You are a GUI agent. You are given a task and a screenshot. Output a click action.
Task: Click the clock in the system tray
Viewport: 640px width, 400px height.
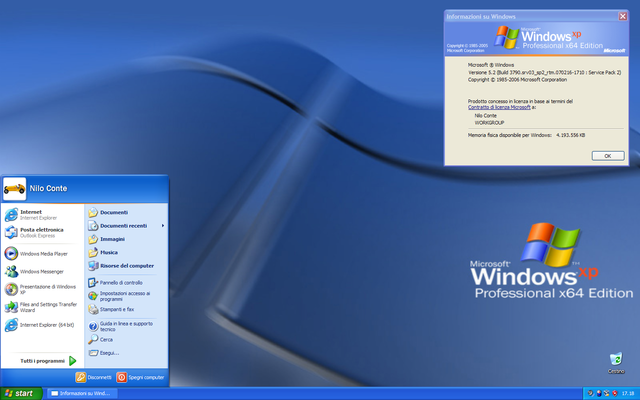(628, 393)
